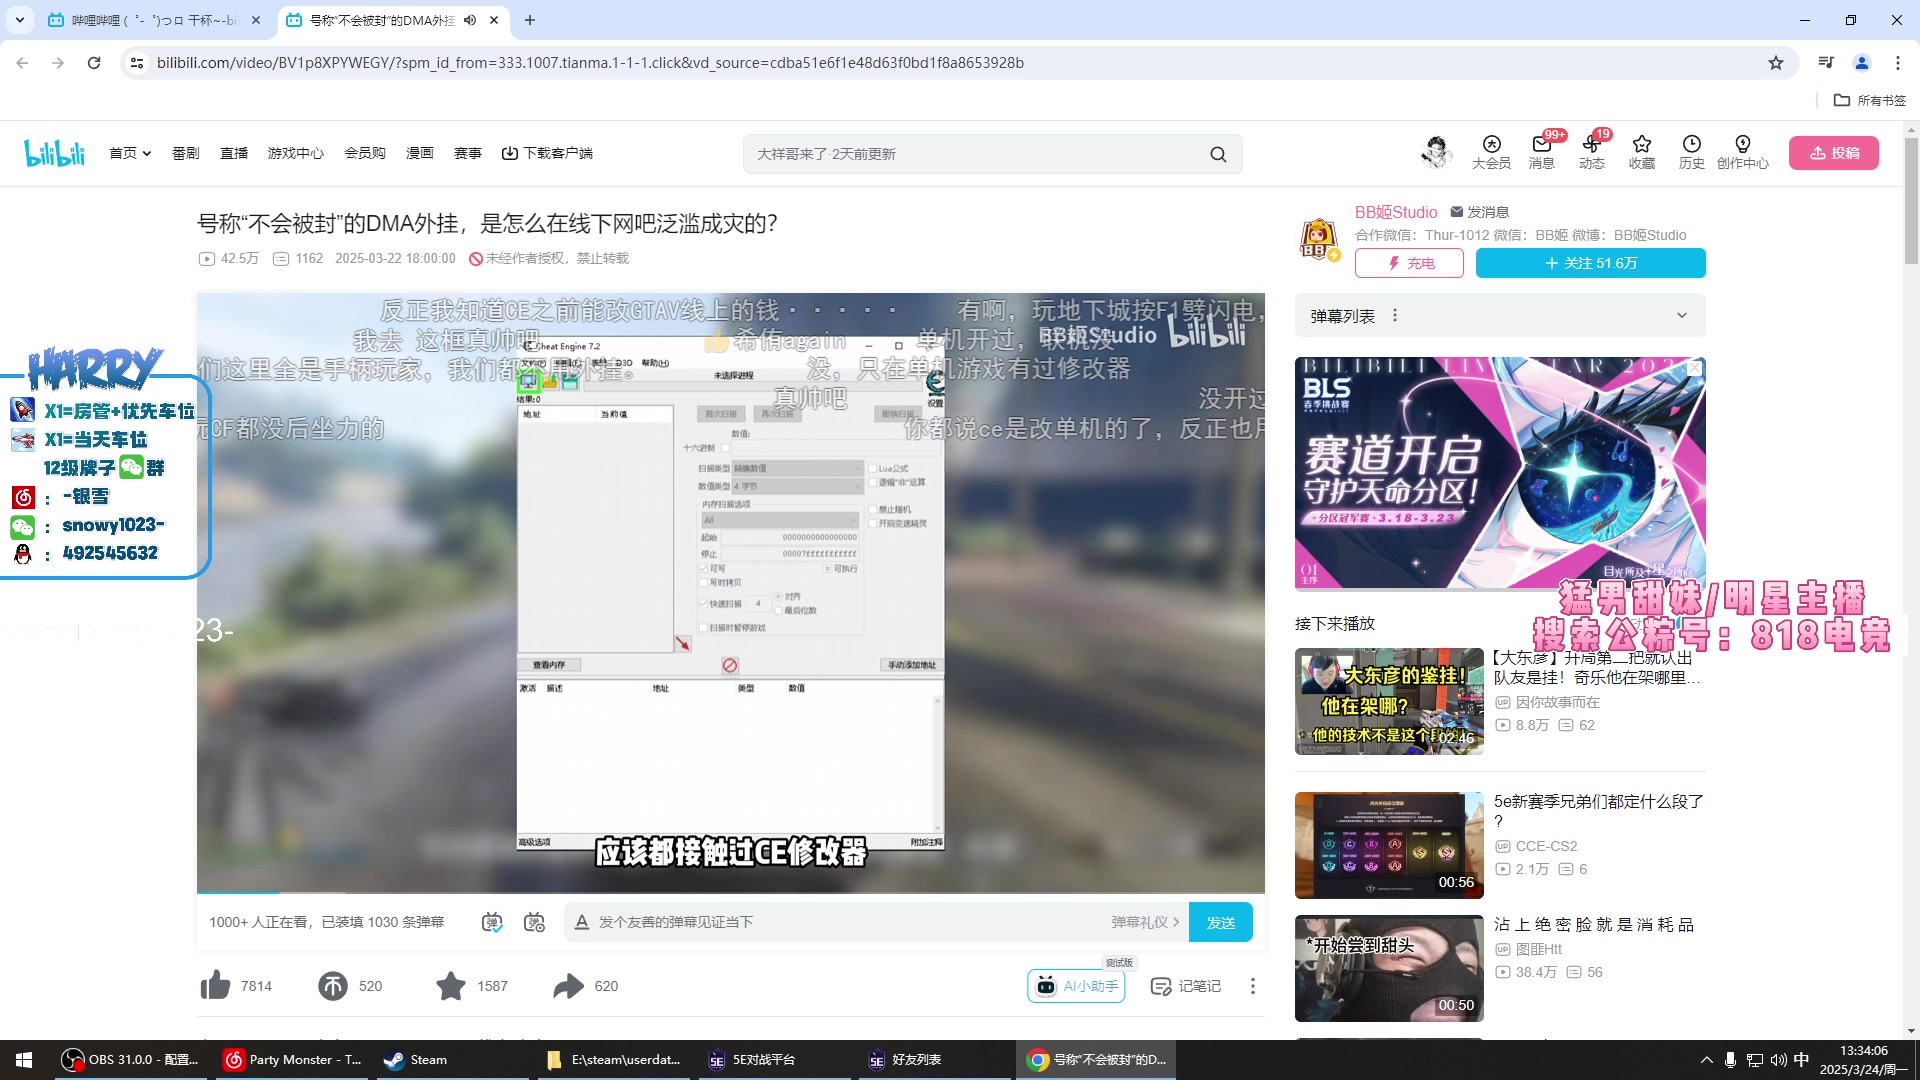1920x1080 pixels.
Task: Open the 历史 history clock icon
Action: pos(1692,152)
